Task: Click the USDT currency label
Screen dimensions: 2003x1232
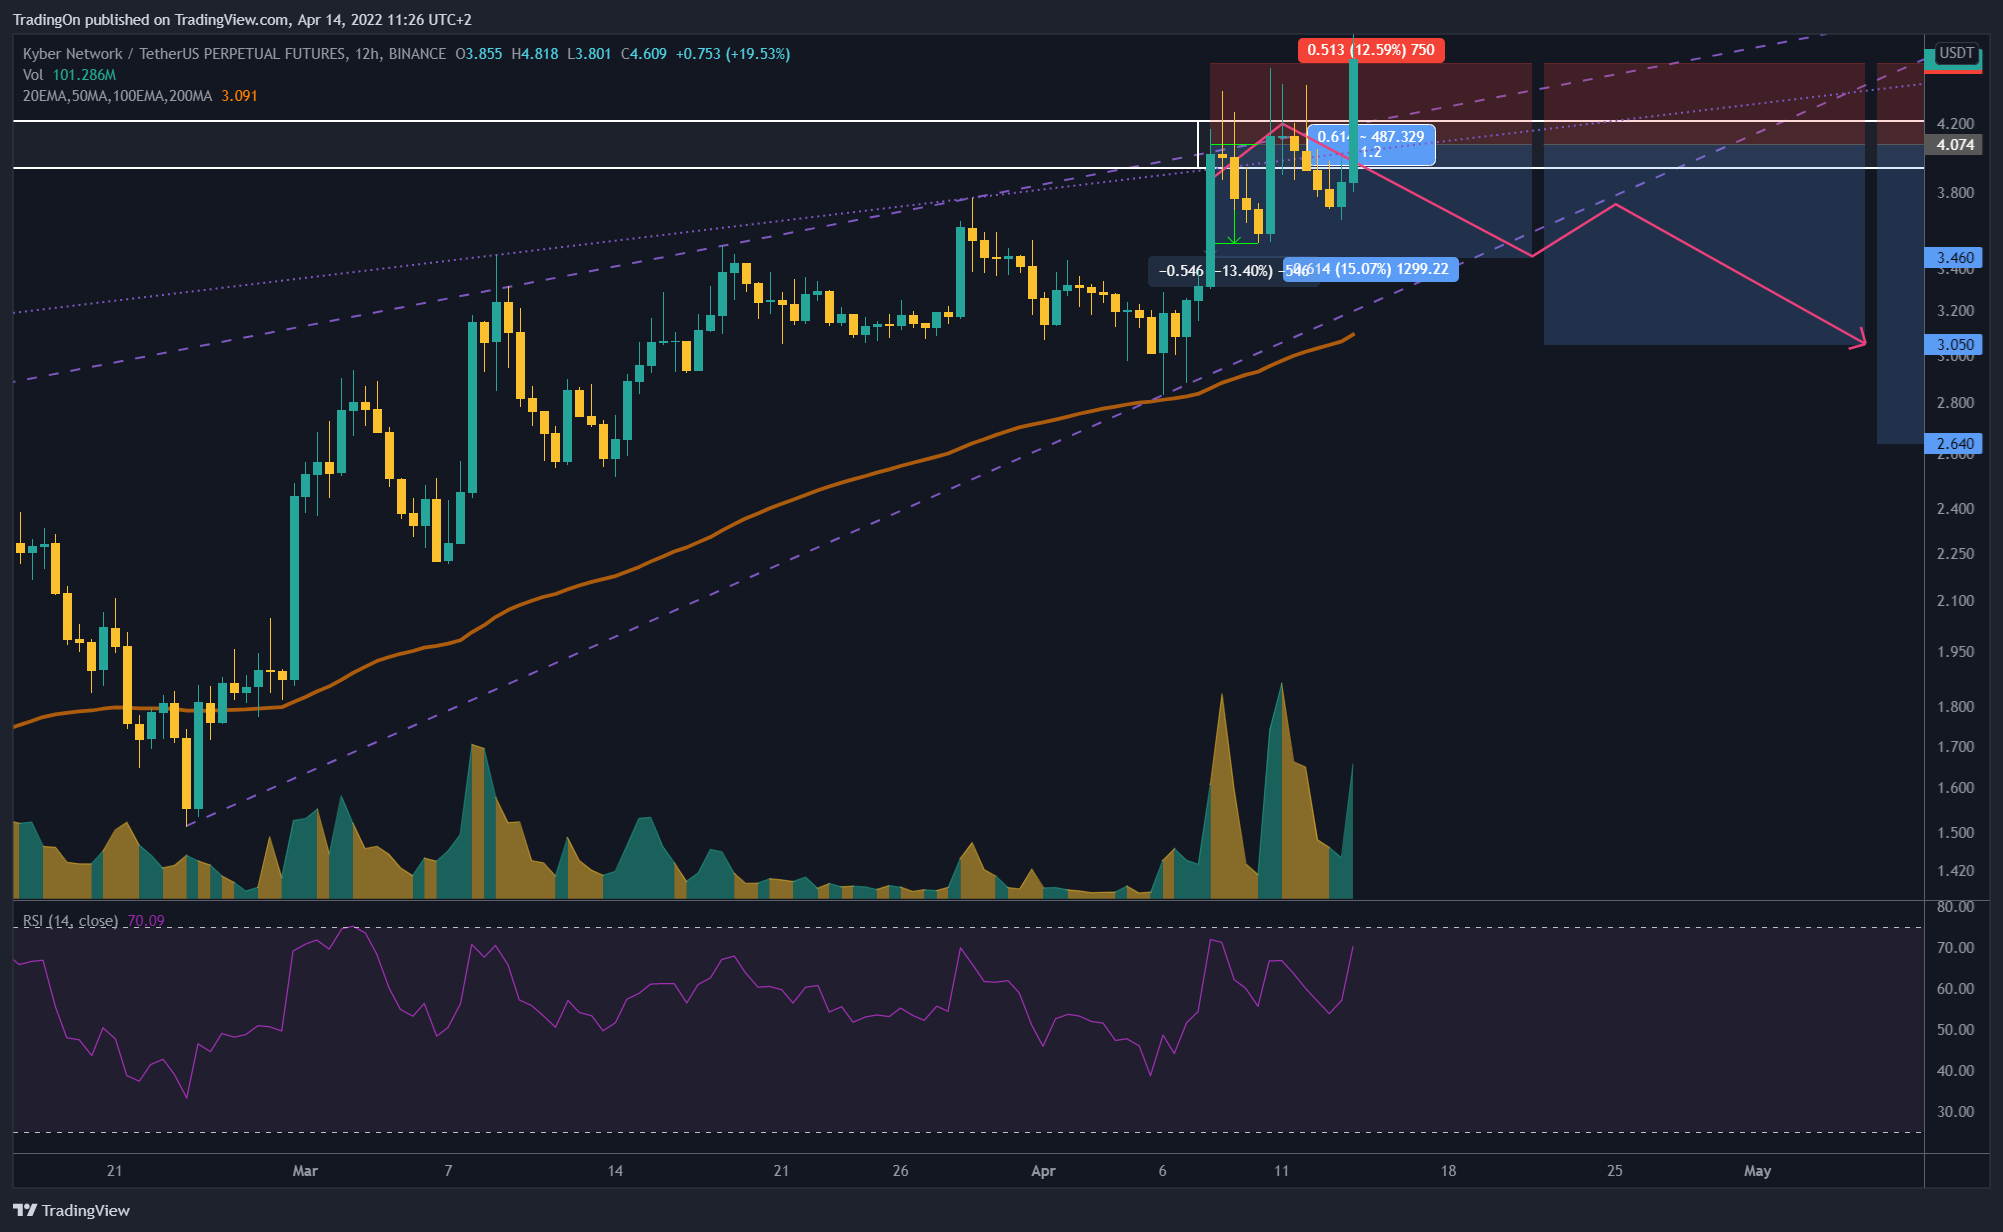Action: point(1956,53)
